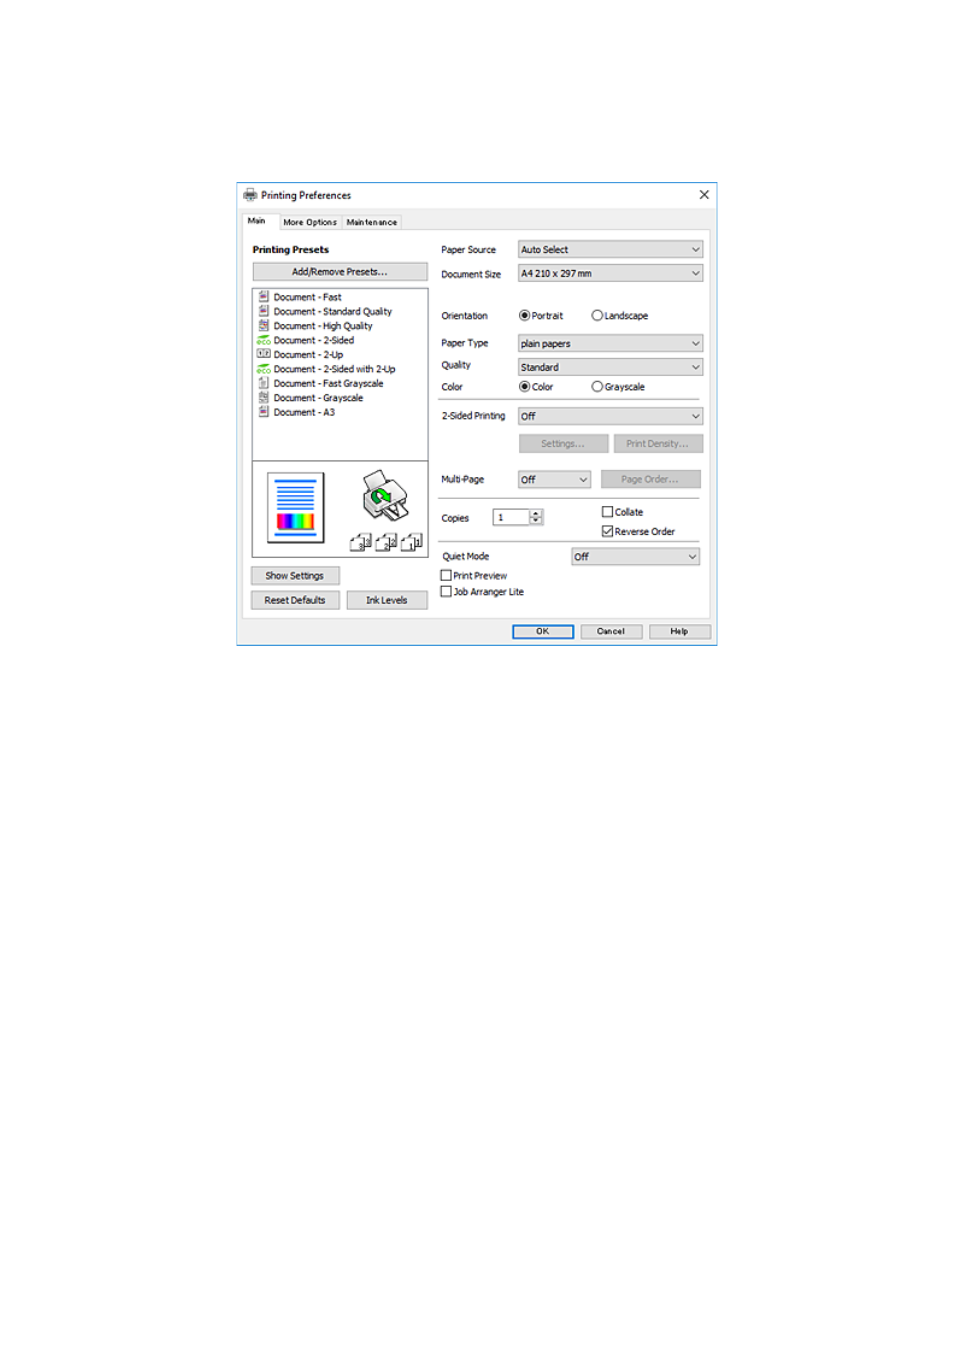The height and width of the screenshot is (1350, 954).
Task: Select 'Document - 2-Up' preset text
Action: point(308,355)
